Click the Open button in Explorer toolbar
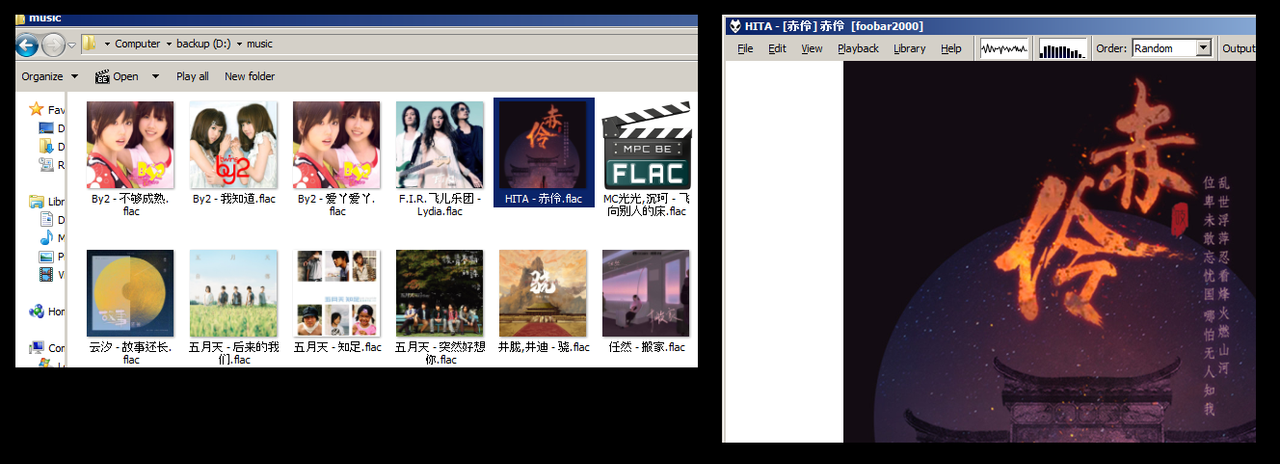The height and width of the screenshot is (464, 1280). (117, 76)
